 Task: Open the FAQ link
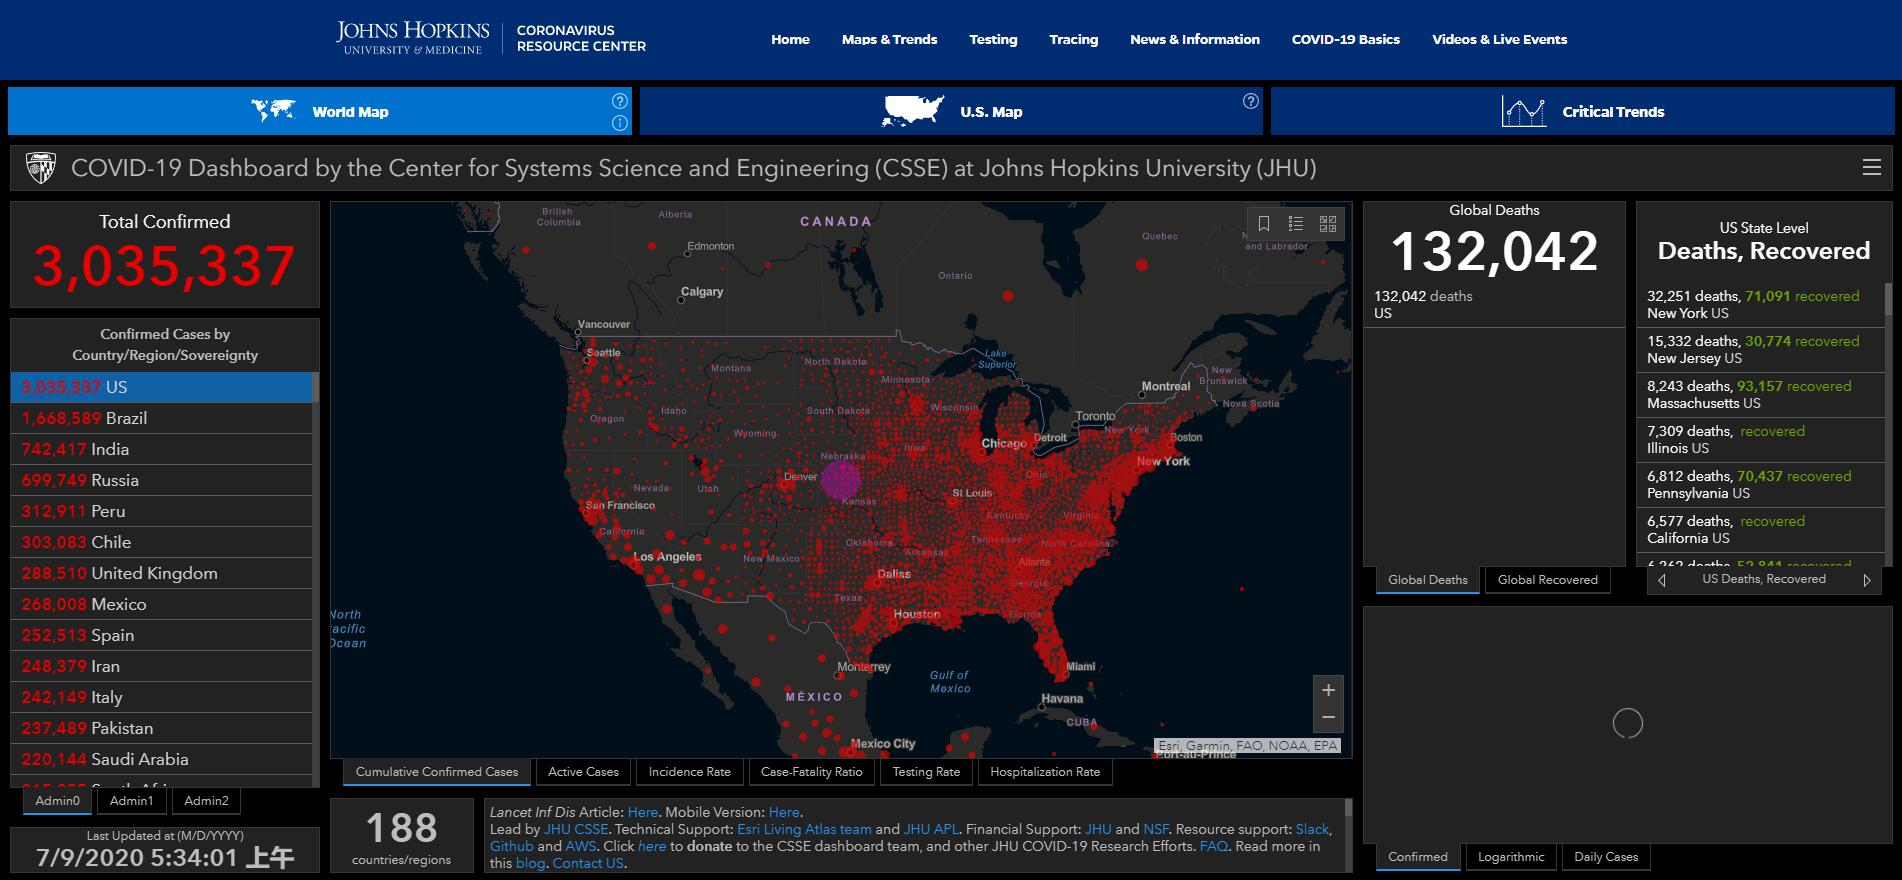1213,846
